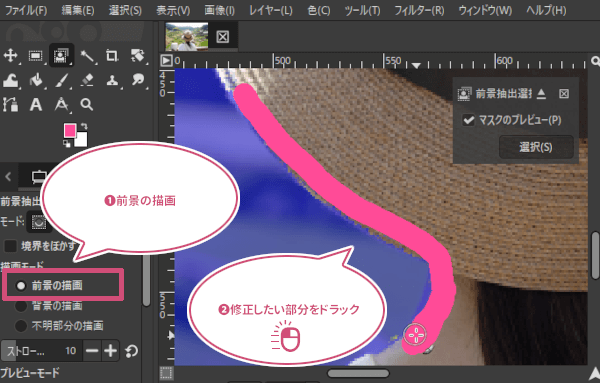Viewport: 600px width, 383px height.
Task: Select the Bucket Fill tool
Action: 36,80
